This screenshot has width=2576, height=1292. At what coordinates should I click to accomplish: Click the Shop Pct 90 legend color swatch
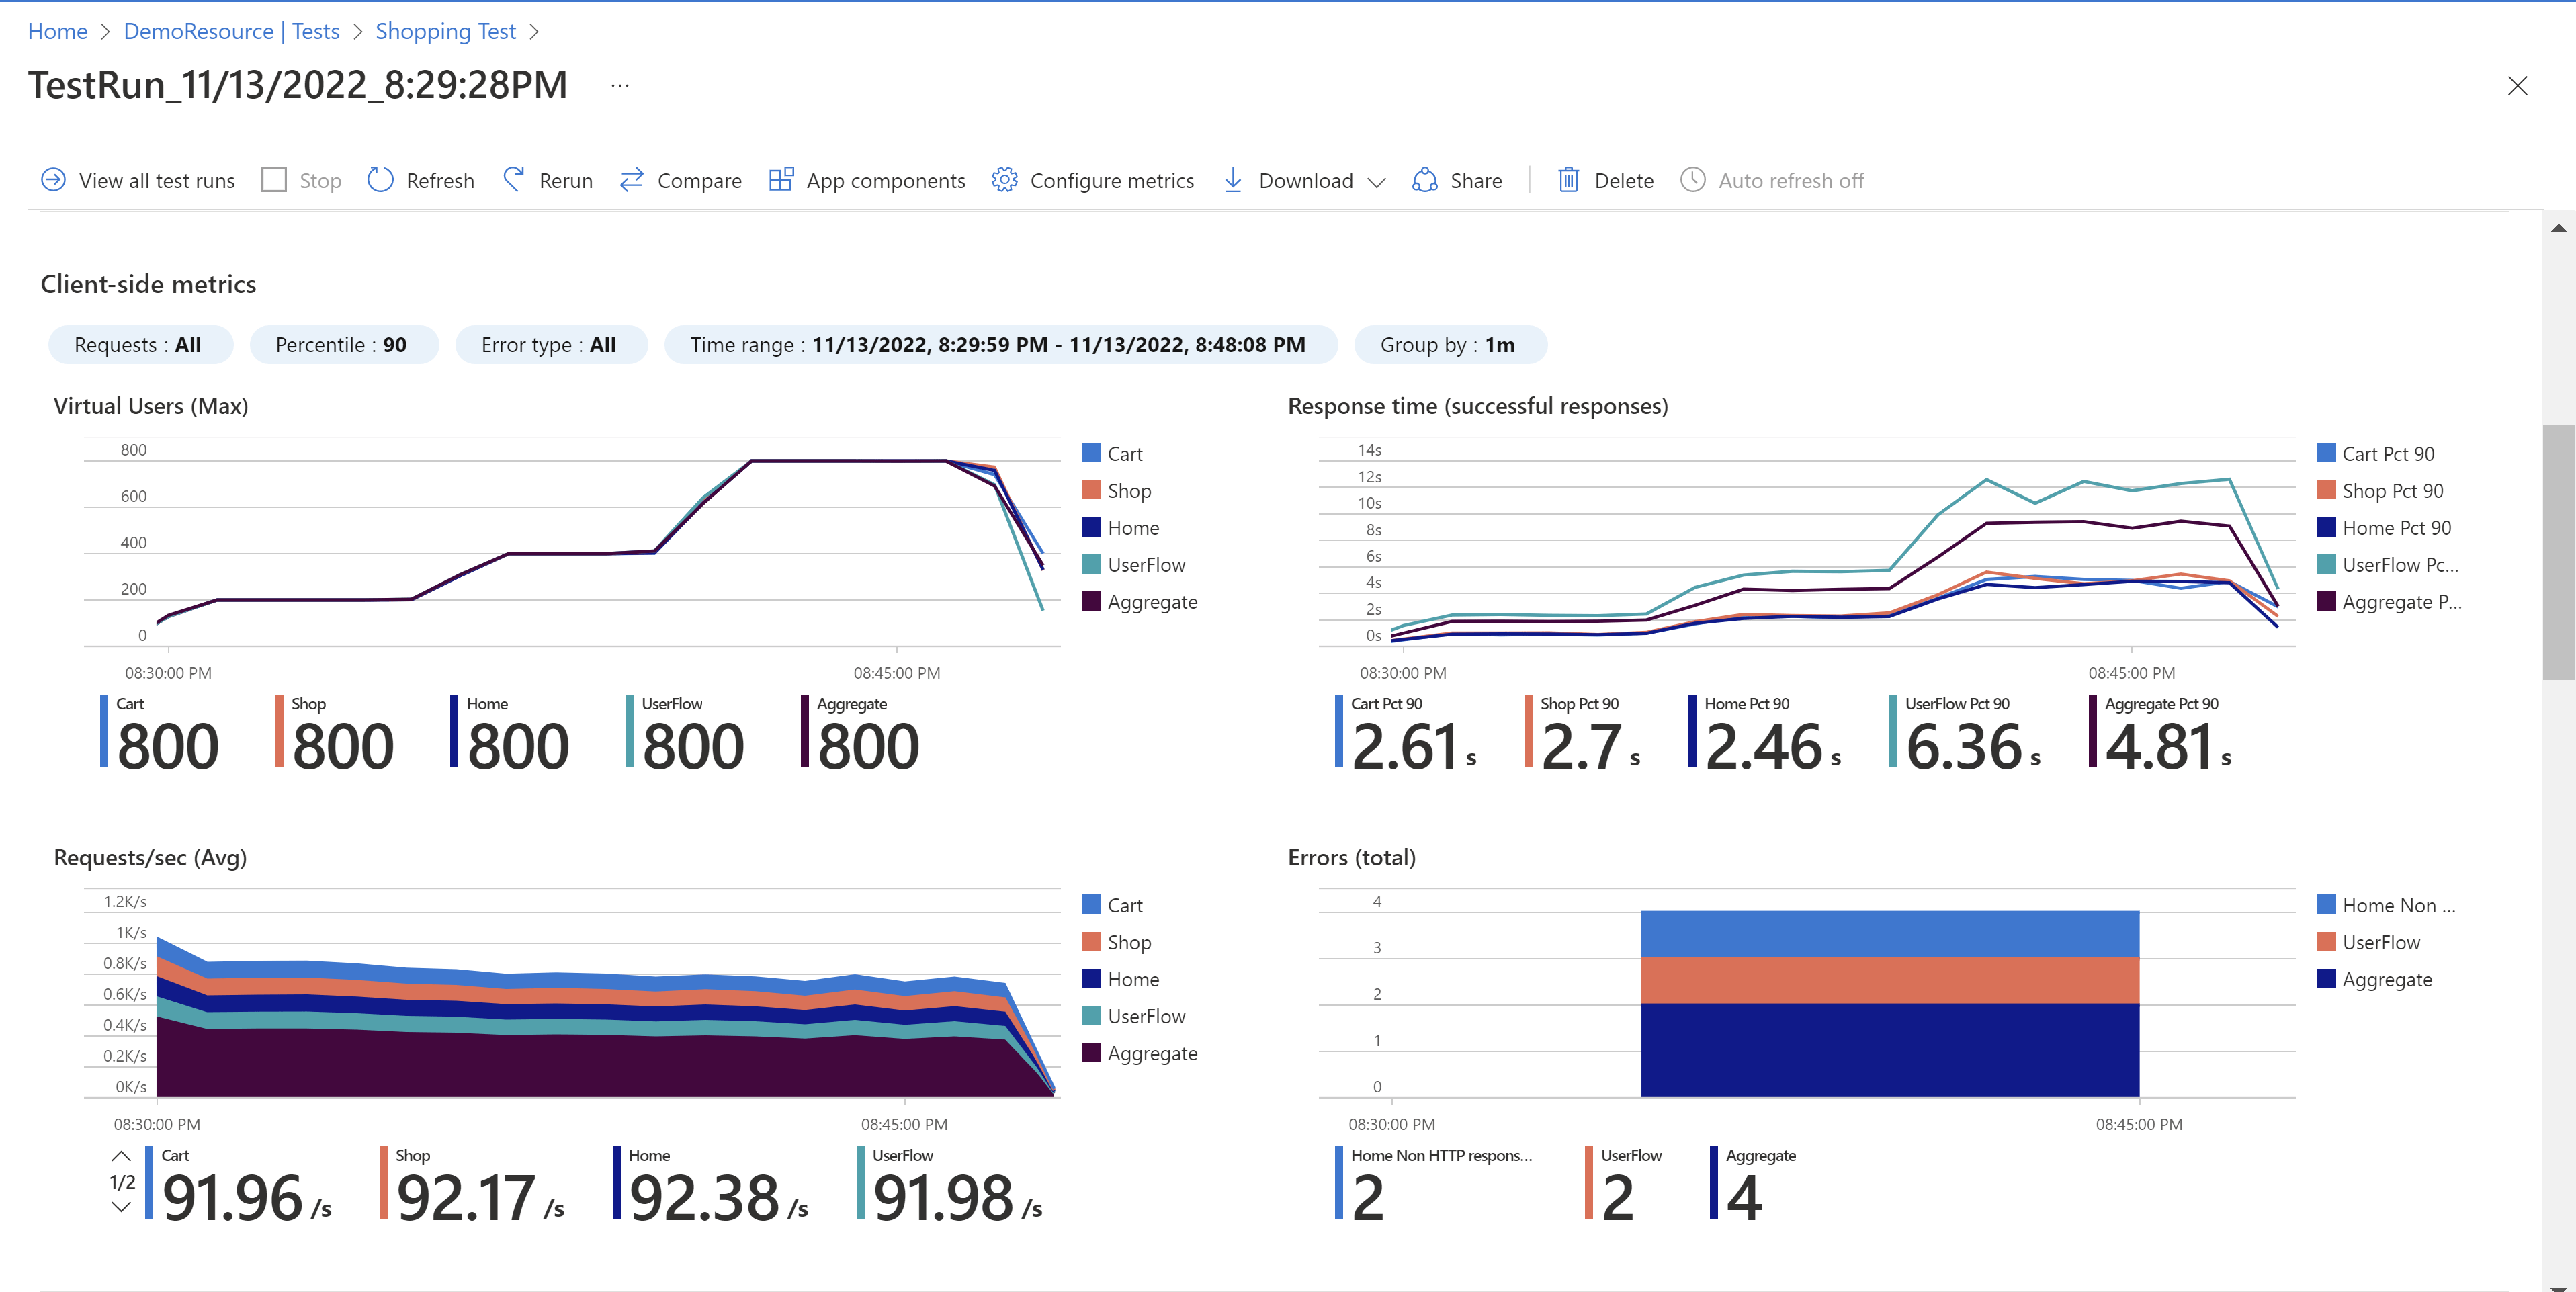click(x=2326, y=490)
